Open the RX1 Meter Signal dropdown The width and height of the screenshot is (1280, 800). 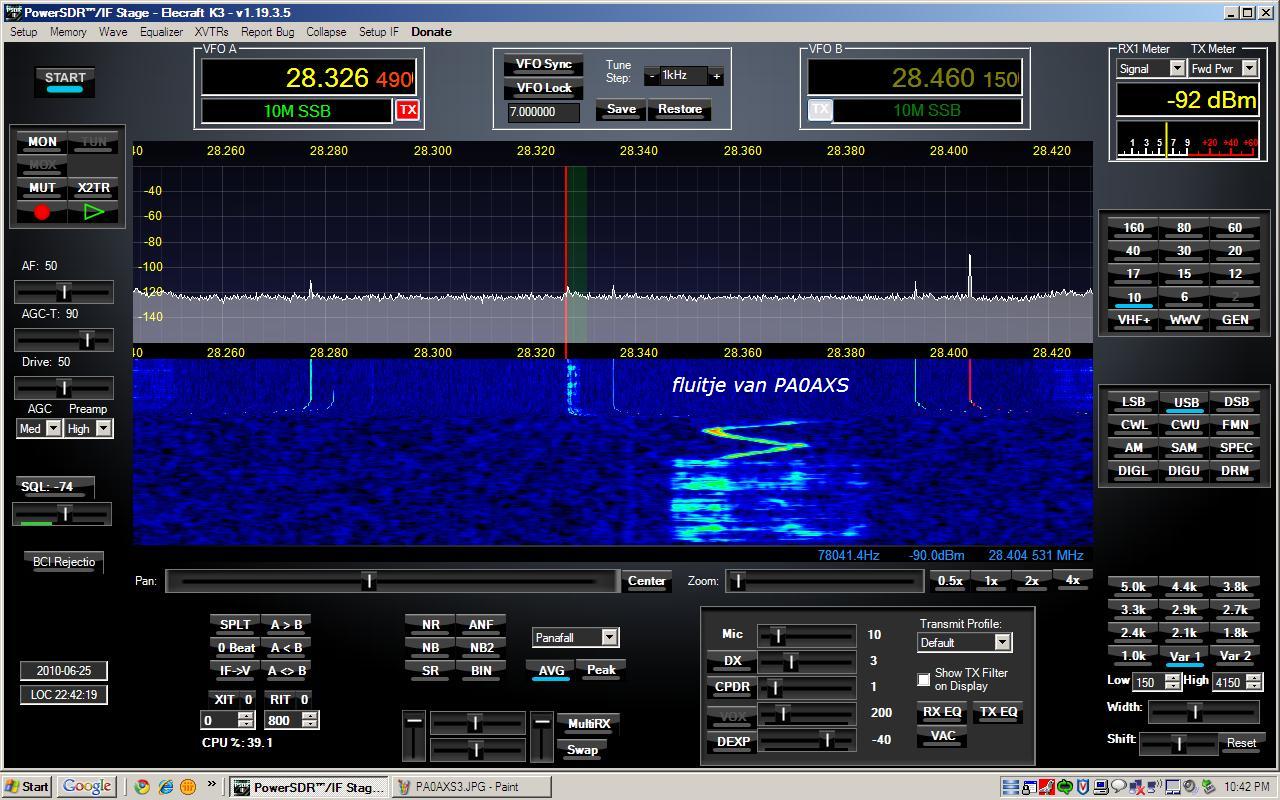[1177, 69]
